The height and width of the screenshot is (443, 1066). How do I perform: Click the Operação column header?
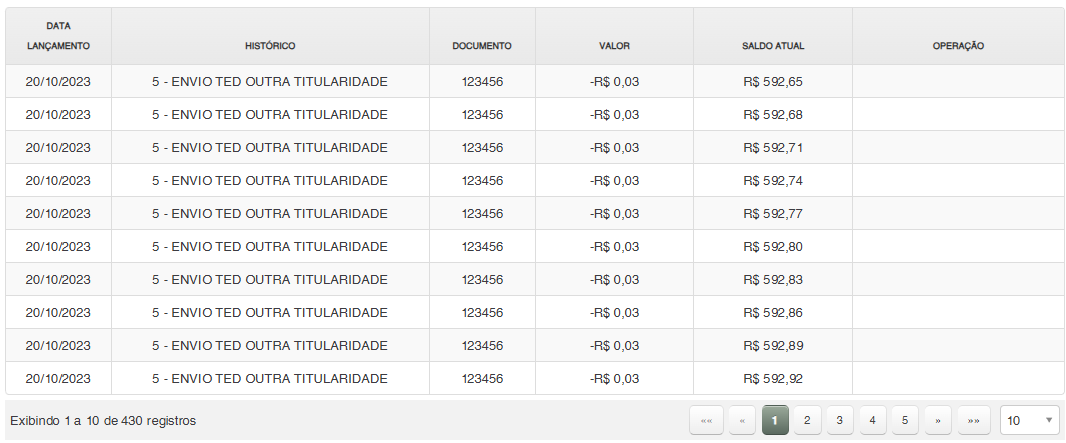click(958, 46)
